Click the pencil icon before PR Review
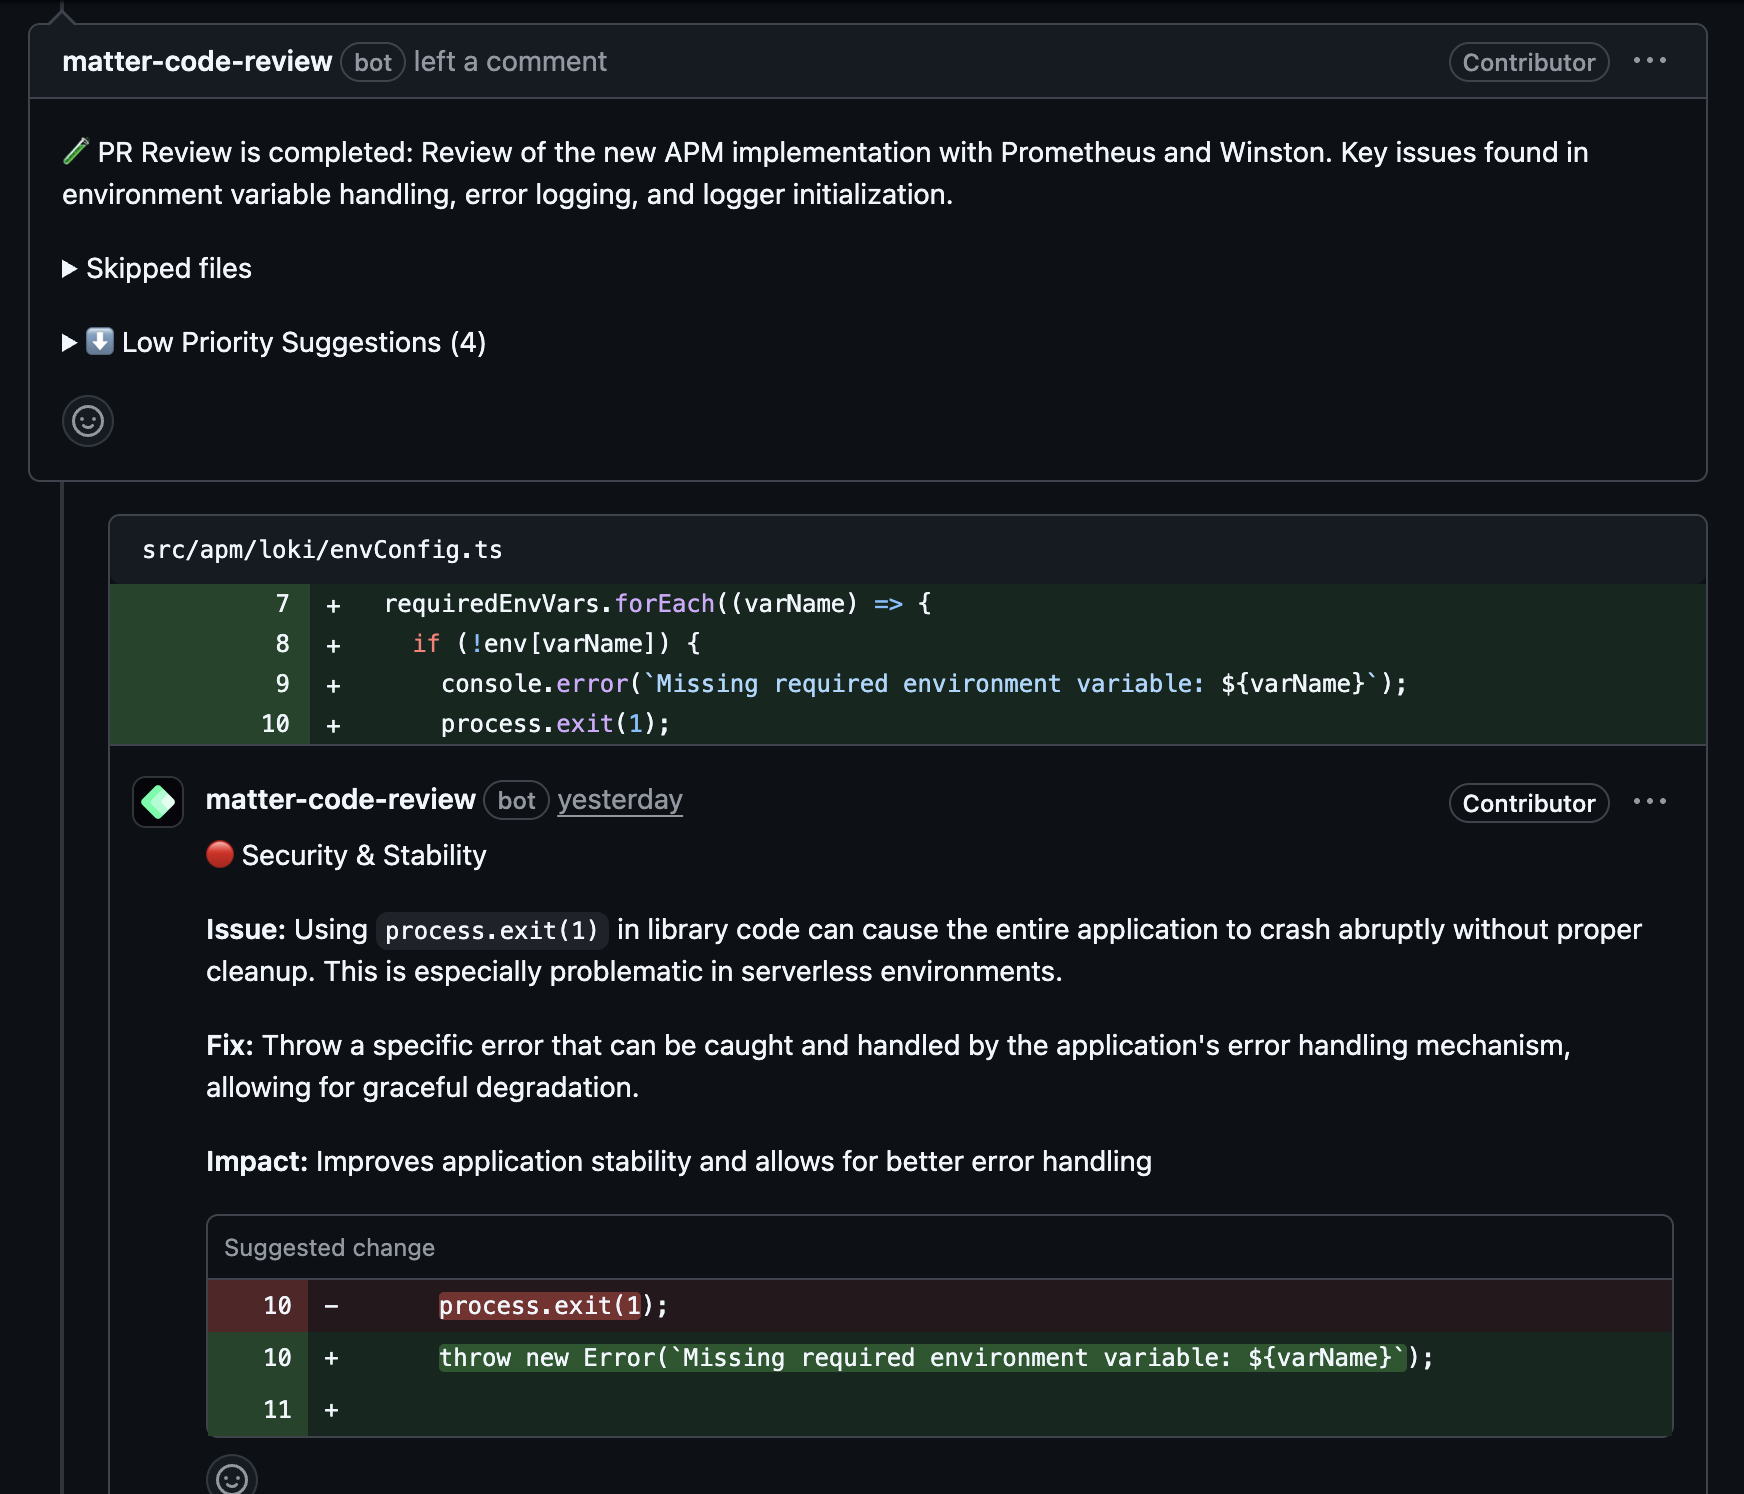 [x=76, y=151]
